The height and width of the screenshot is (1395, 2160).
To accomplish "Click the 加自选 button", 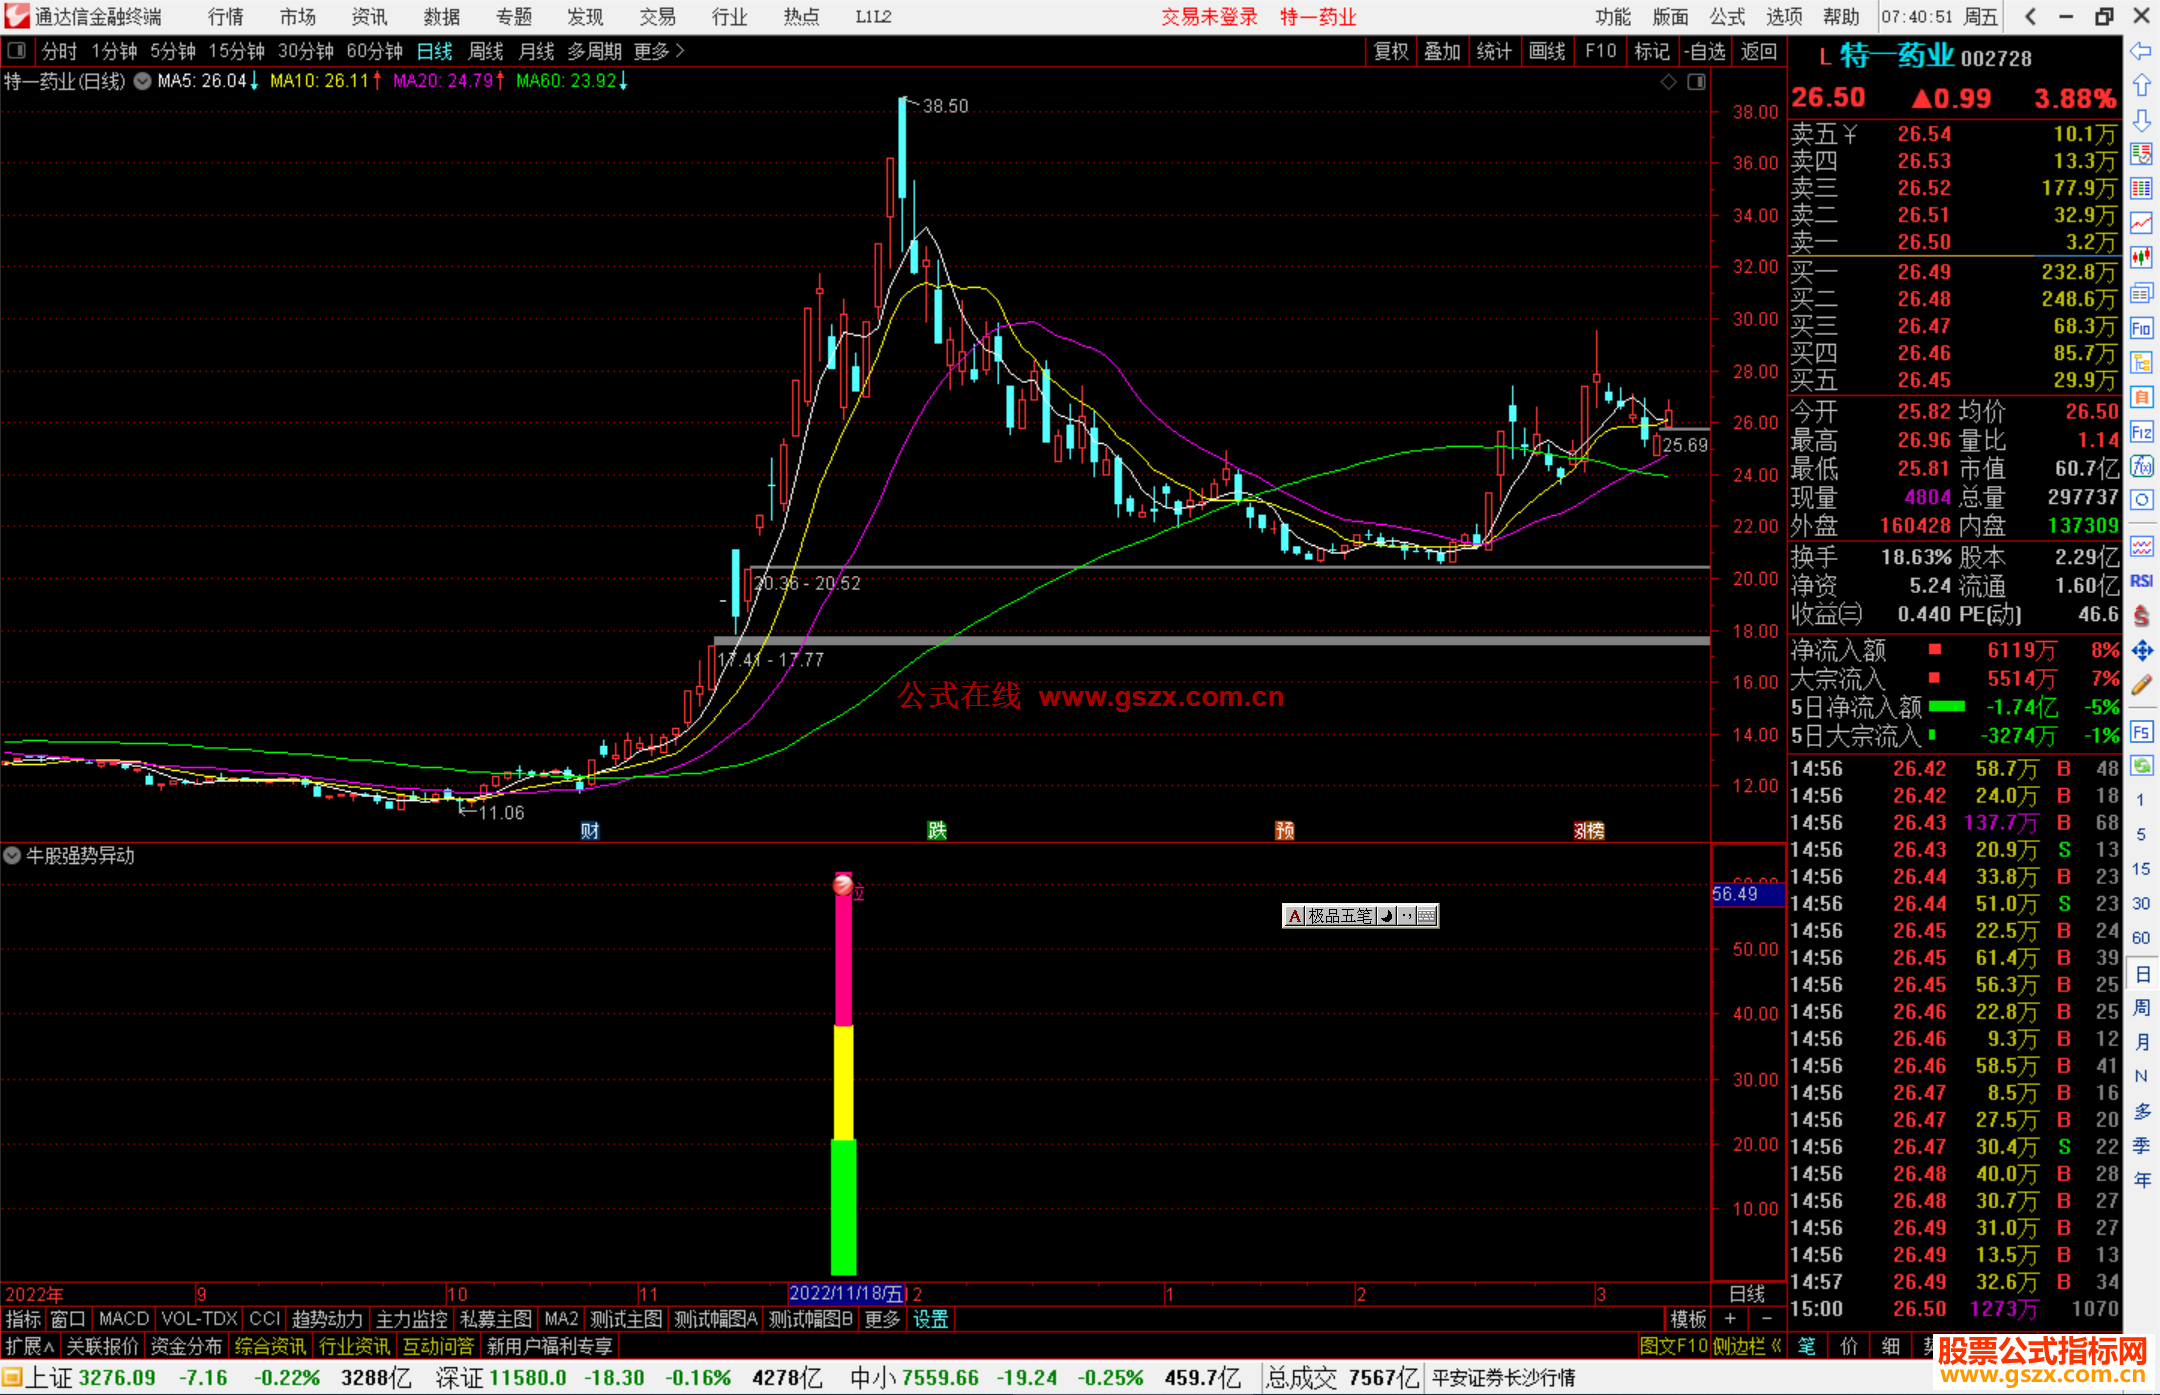I will coord(1705,51).
